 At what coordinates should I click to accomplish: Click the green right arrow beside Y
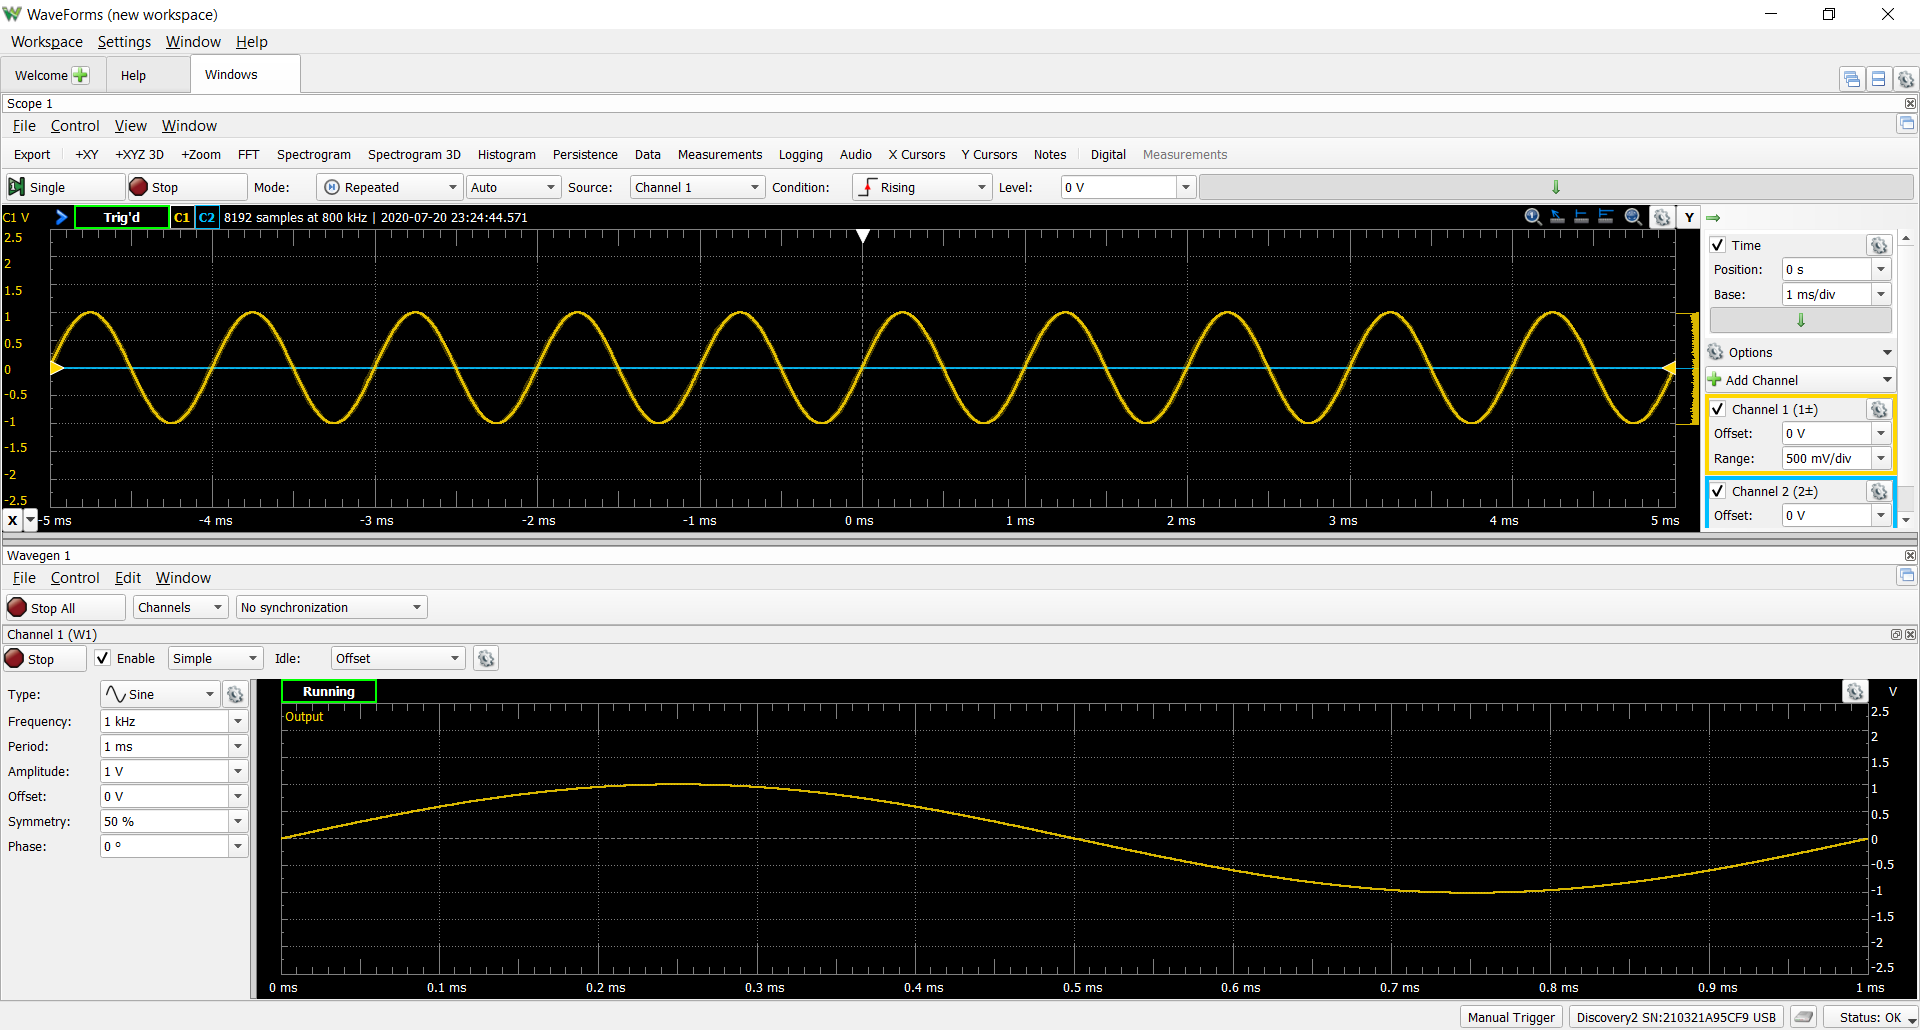click(1713, 217)
